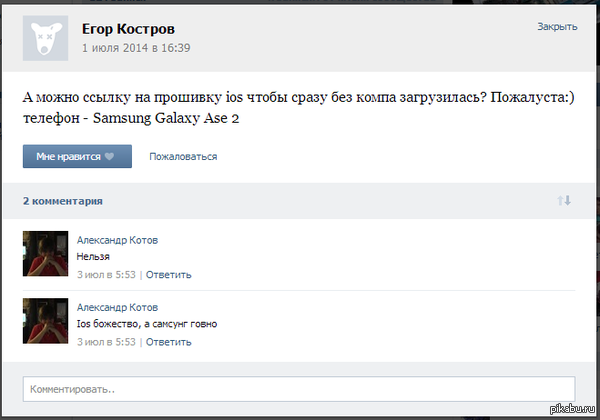Click timestamp under the Ios божество comment
Image resolution: width=600 pixels, height=420 pixels.
[106, 342]
